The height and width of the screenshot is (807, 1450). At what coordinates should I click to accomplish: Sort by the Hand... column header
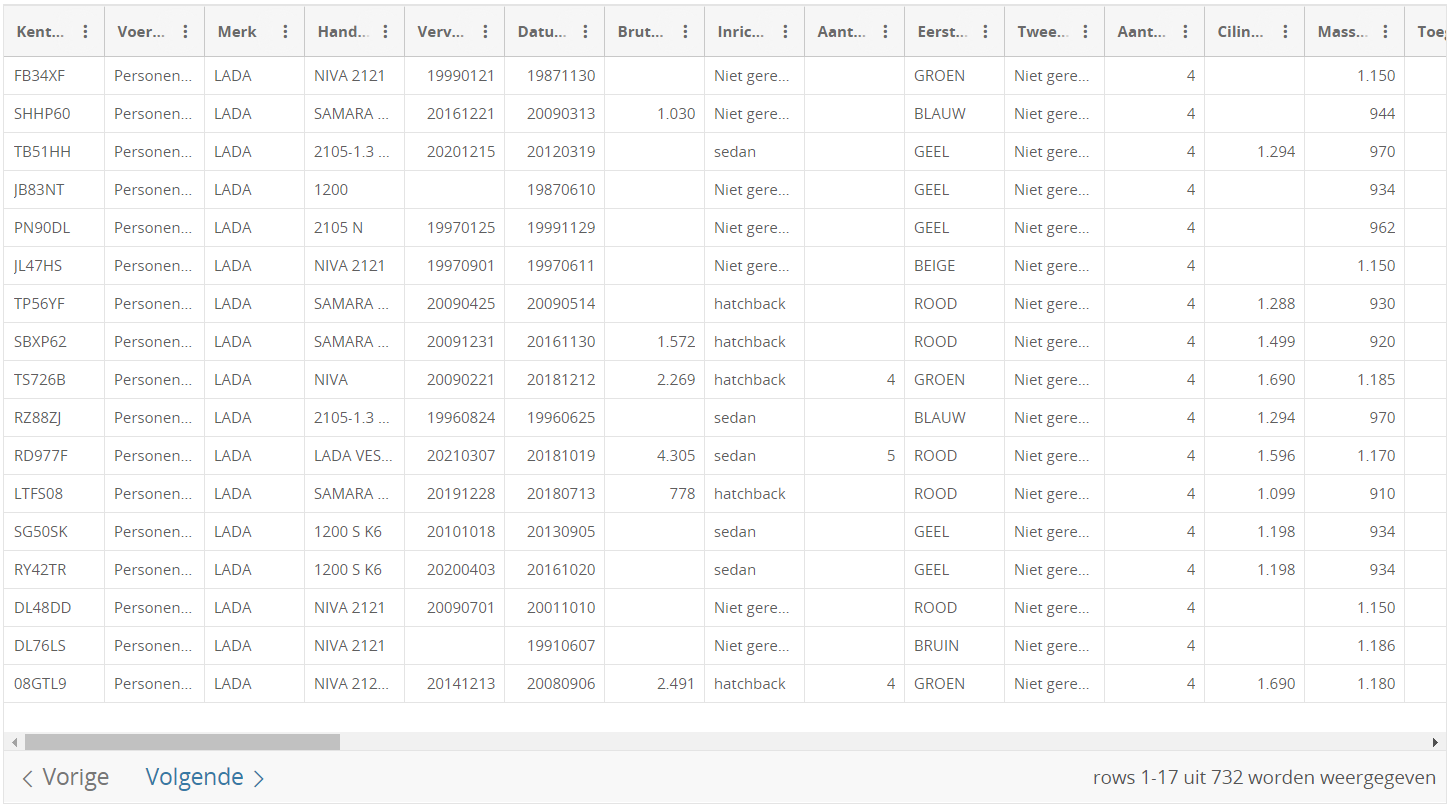341,32
